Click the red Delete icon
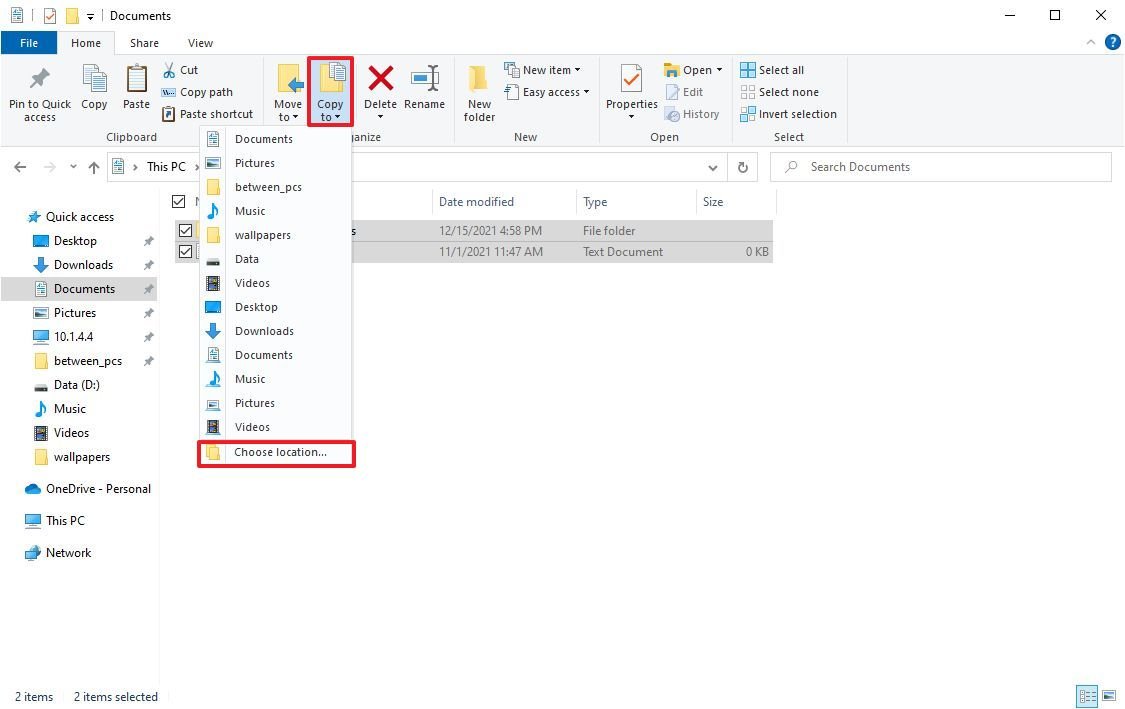This screenshot has height=709, width=1125. coord(380,78)
